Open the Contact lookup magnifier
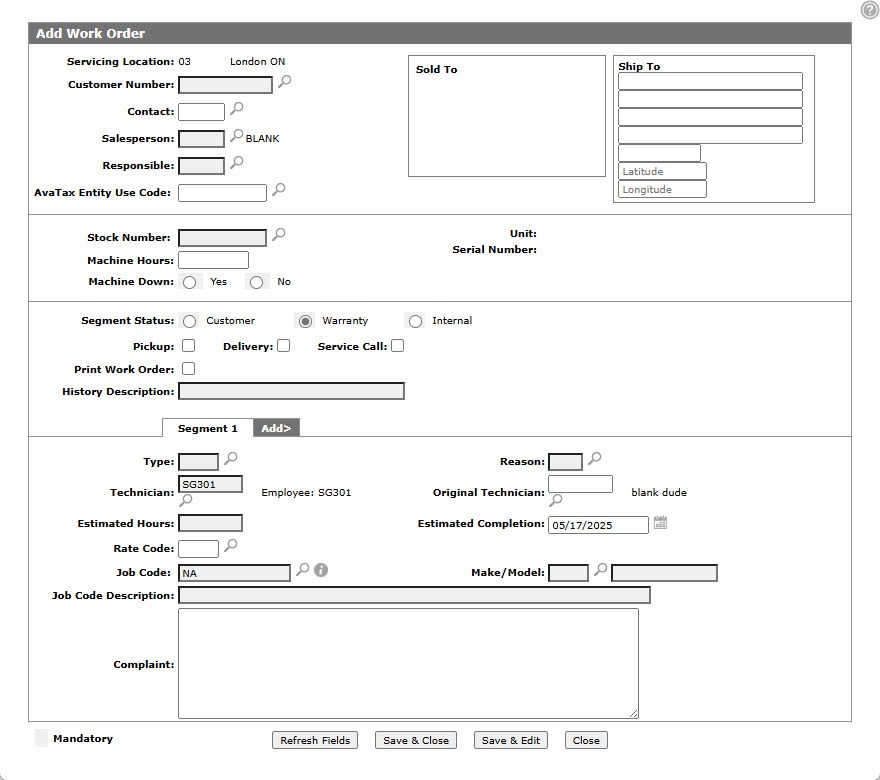The image size is (880, 780). pyautogui.click(x=237, y=108)
